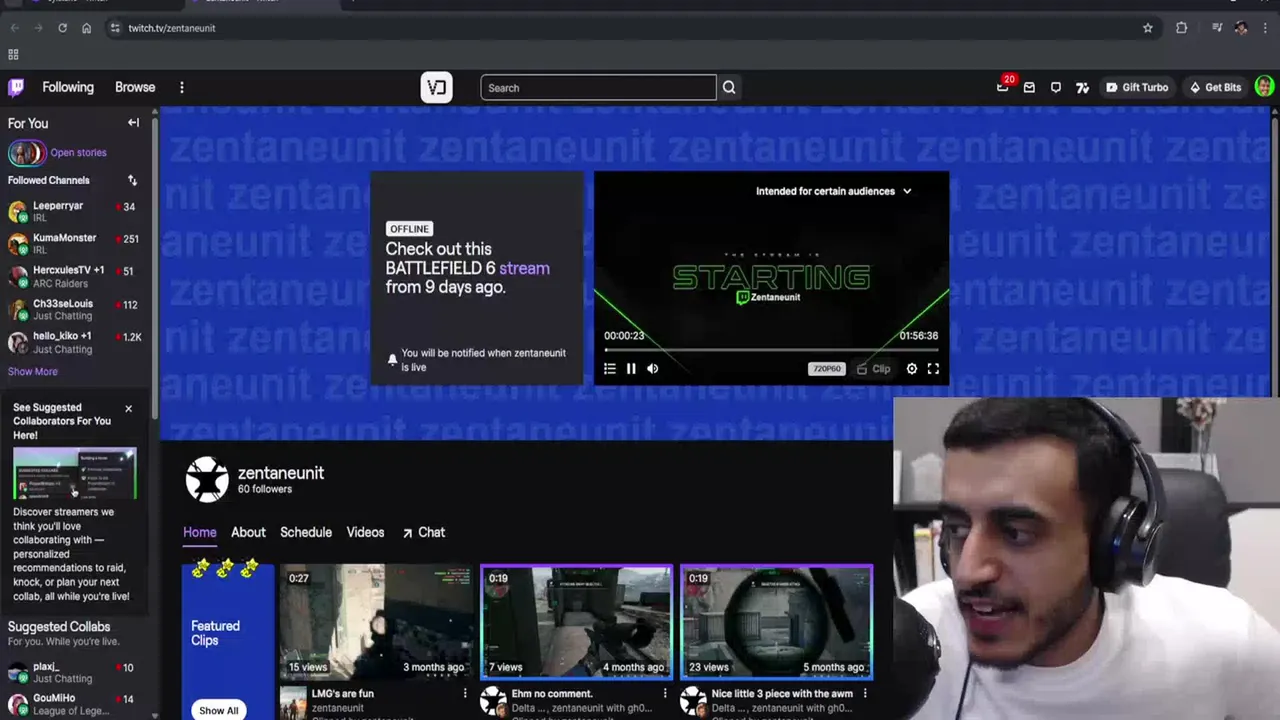The height and width of the screenshot is (720, 1280).
Task: Click the zentaneunit channel name heading
Action: point(281,473)
